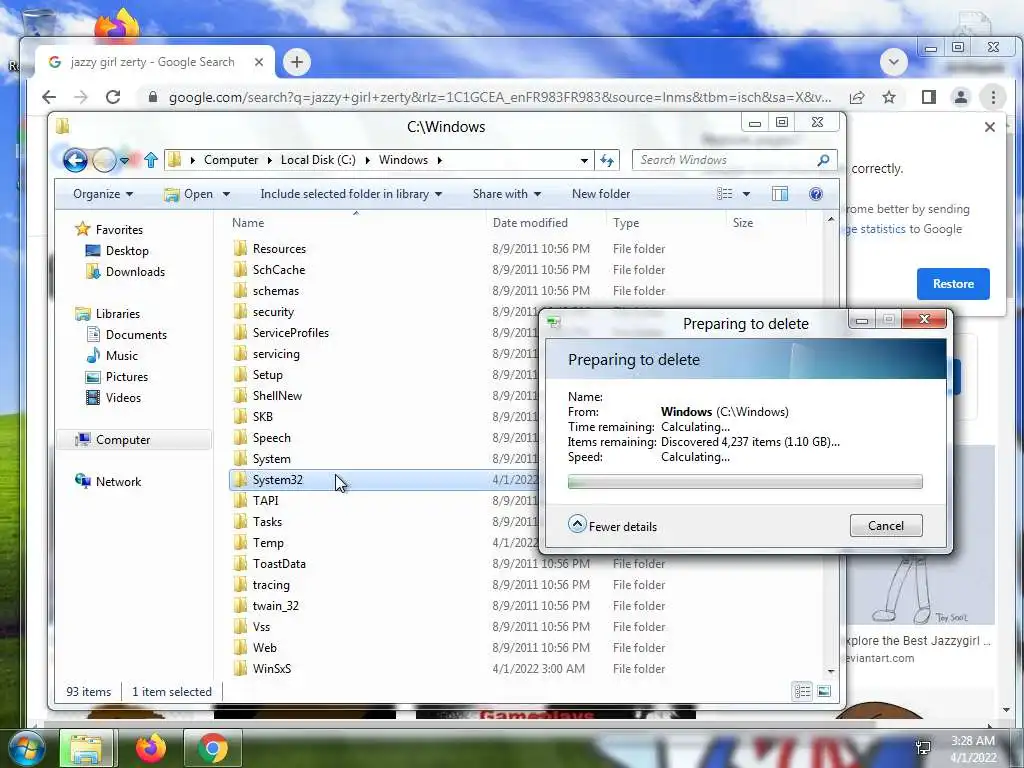Toggle Chrome's side panel icon
This screenshot has height=768, width=1024.
929,97
